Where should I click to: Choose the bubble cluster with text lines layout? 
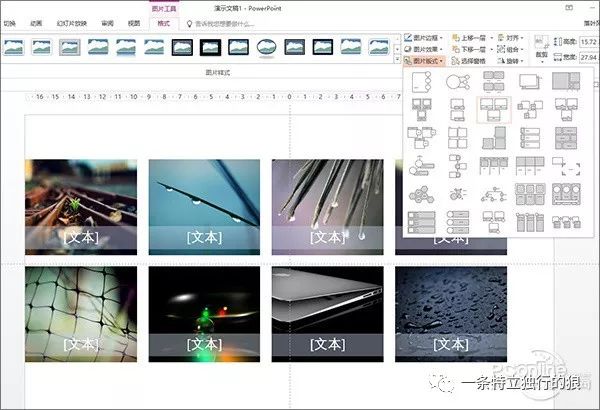(x=458, y=194)
